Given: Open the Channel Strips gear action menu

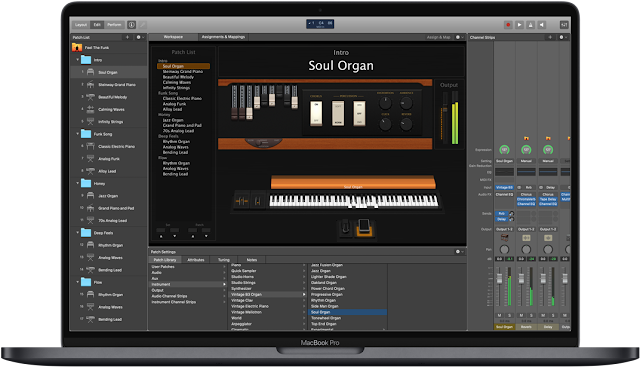Looking at the screenshot, I should [562, 37].
